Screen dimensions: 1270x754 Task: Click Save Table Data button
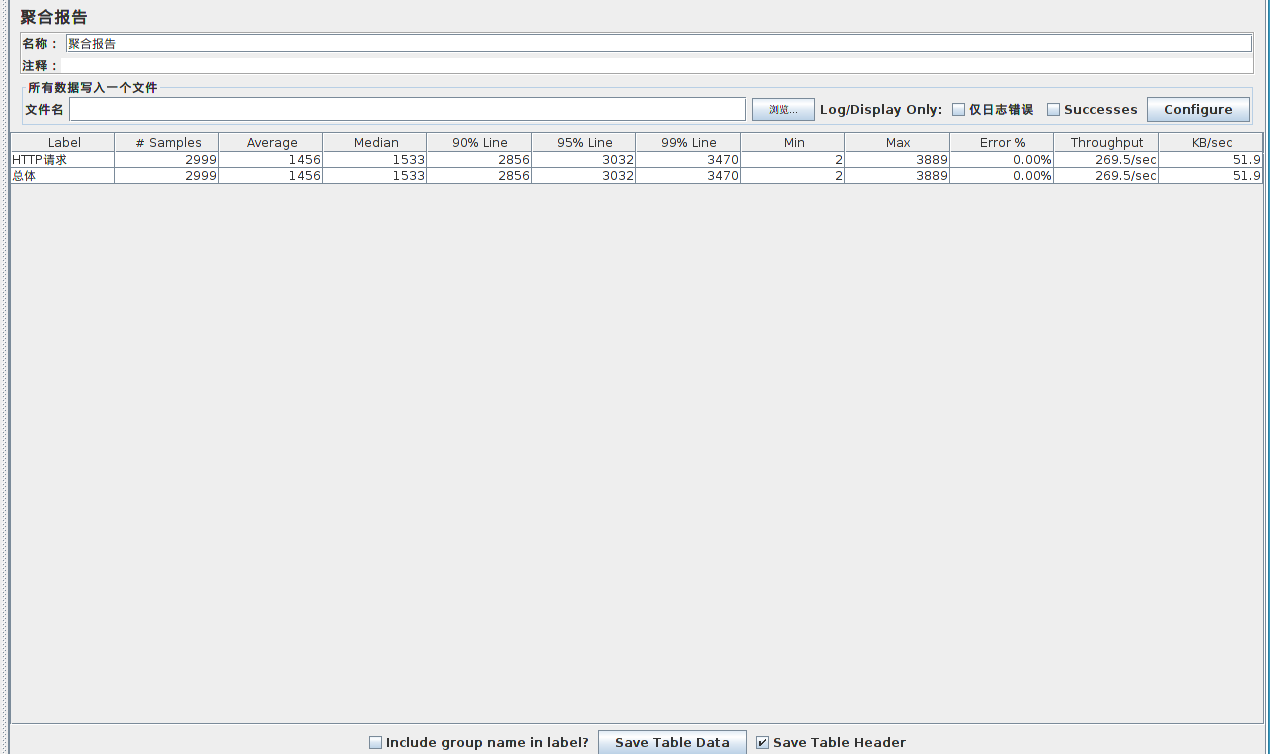pyautogui.click(x=672, y=742)
